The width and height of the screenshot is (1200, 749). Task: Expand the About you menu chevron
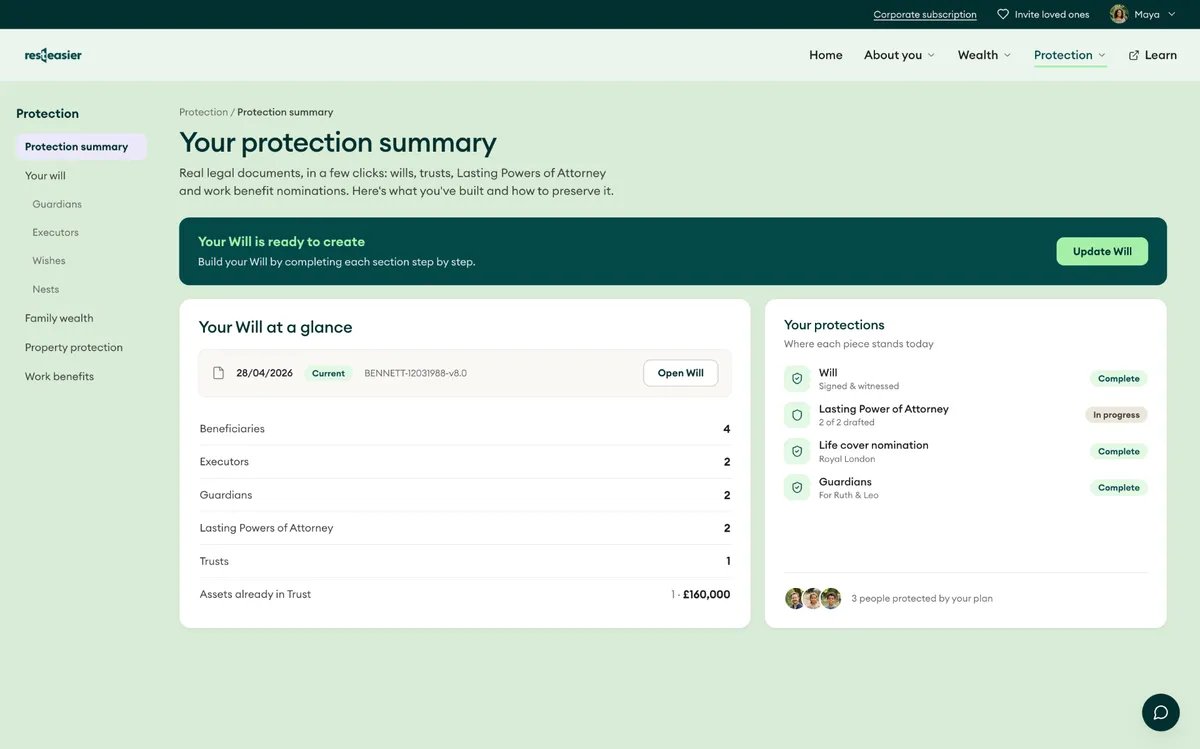pyautogui.click(x=931, y=55)
